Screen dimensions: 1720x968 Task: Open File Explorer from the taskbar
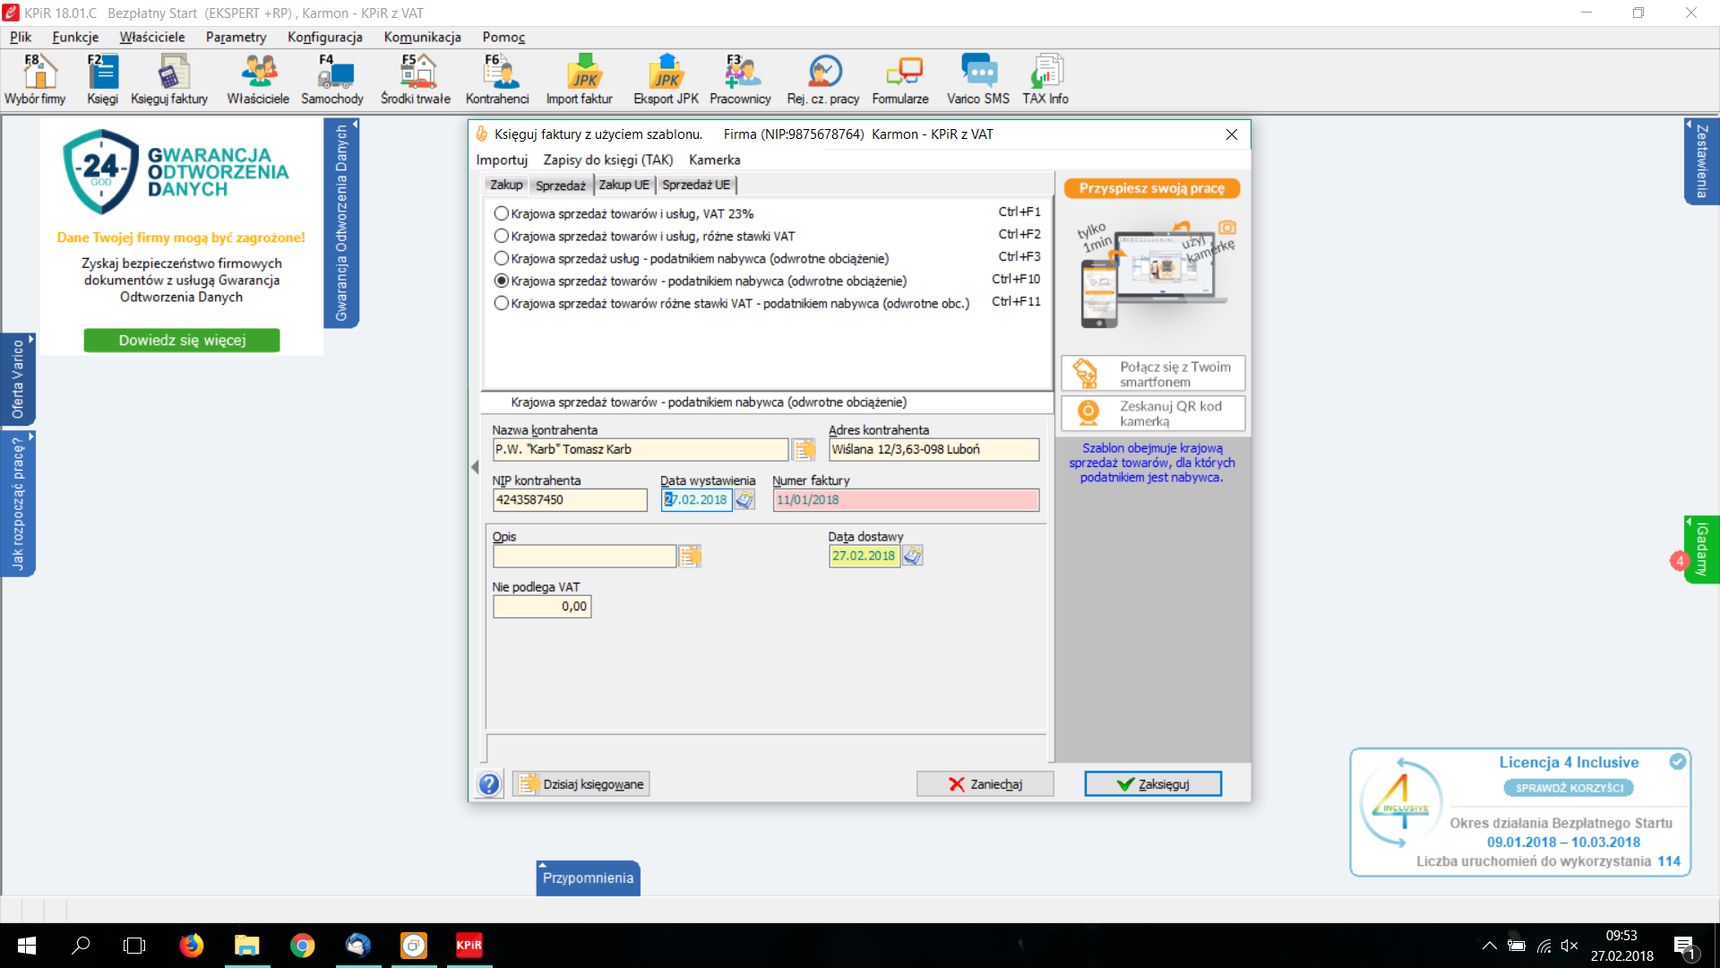(246, 945)
